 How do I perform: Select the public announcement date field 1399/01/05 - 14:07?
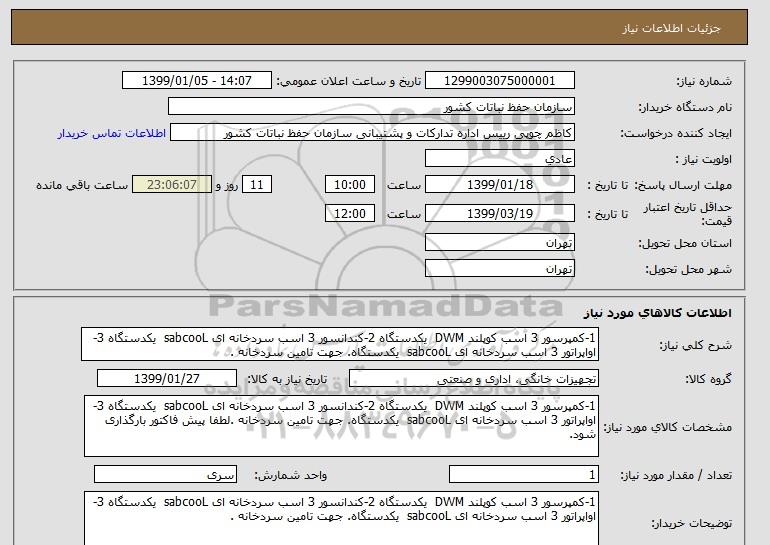tap(196, 81)
